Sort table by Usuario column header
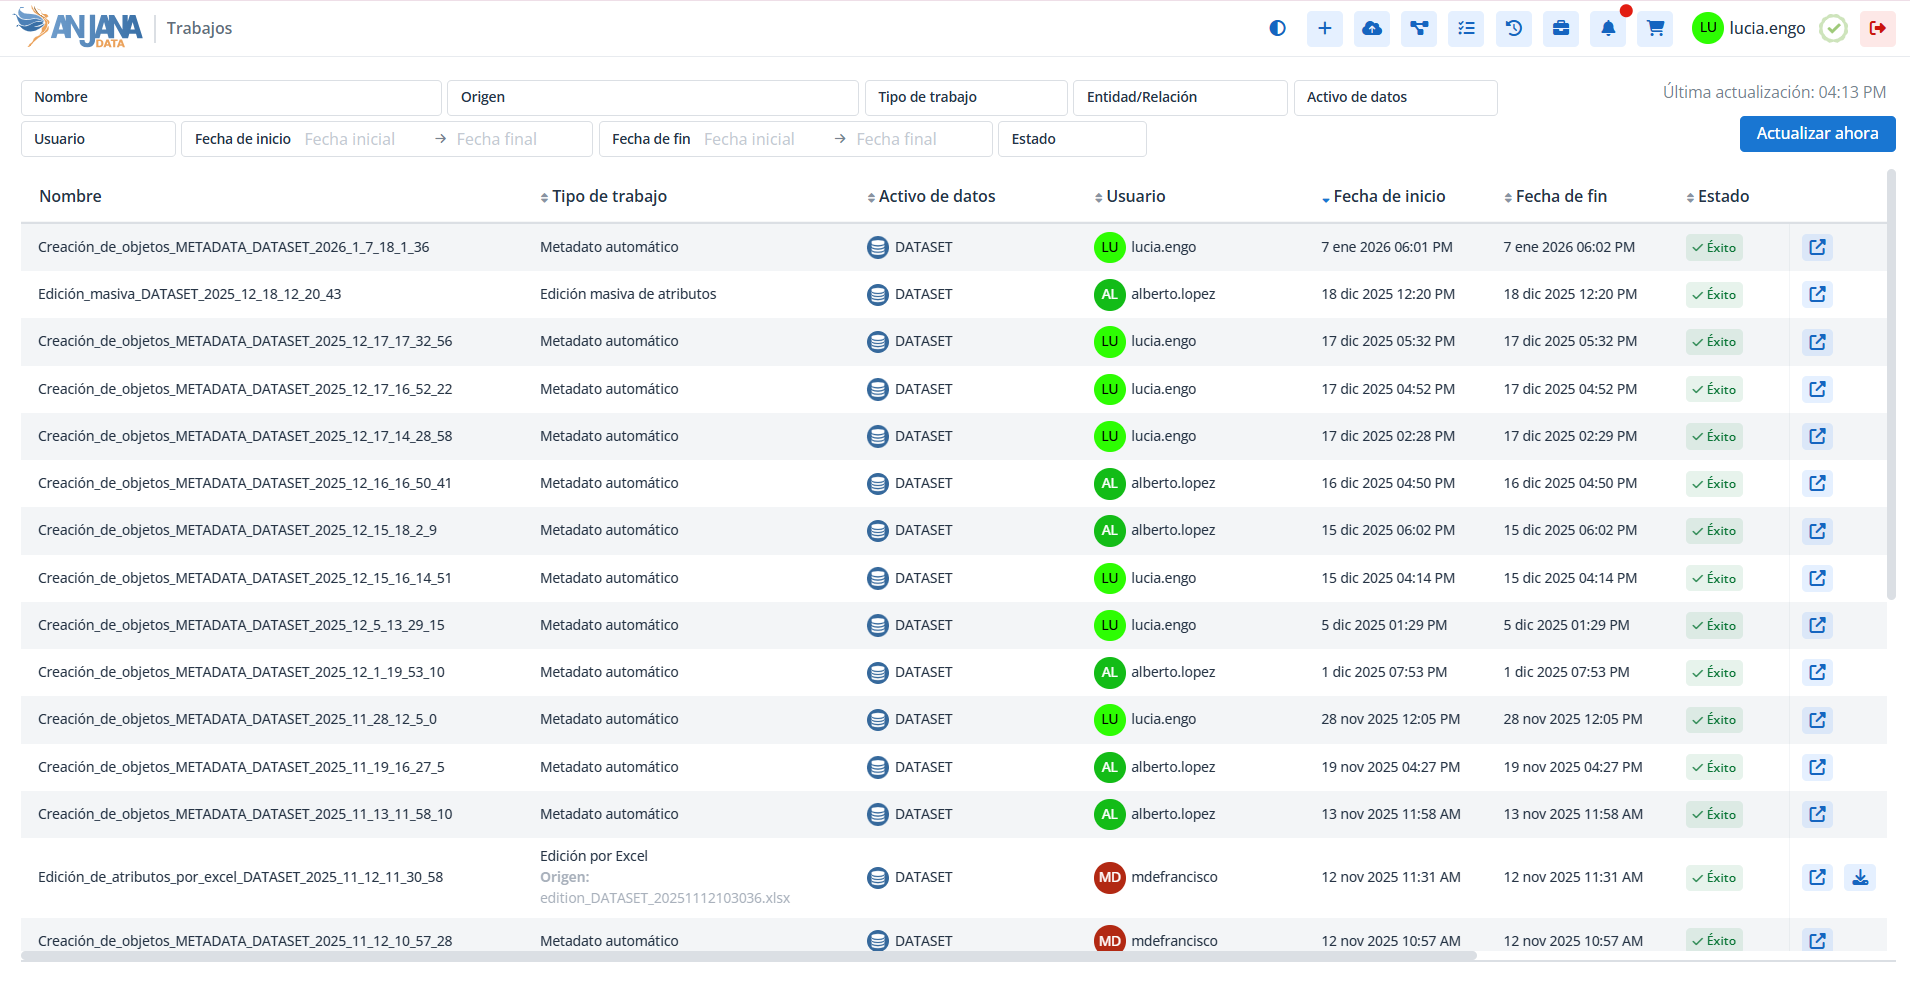 tap(1134, 197)
